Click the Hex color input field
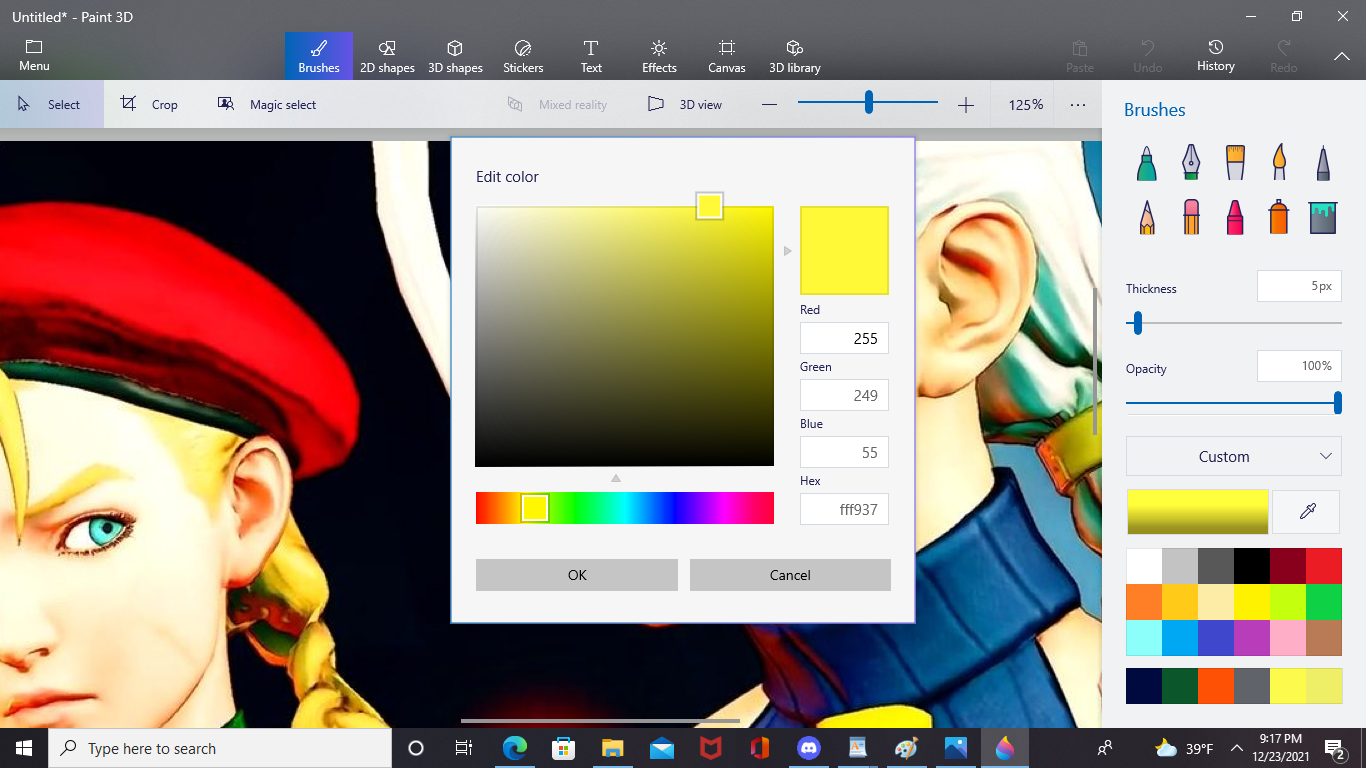Viewport: 1366px width, 768px height. pyautogui.click(x=844, y=509)
